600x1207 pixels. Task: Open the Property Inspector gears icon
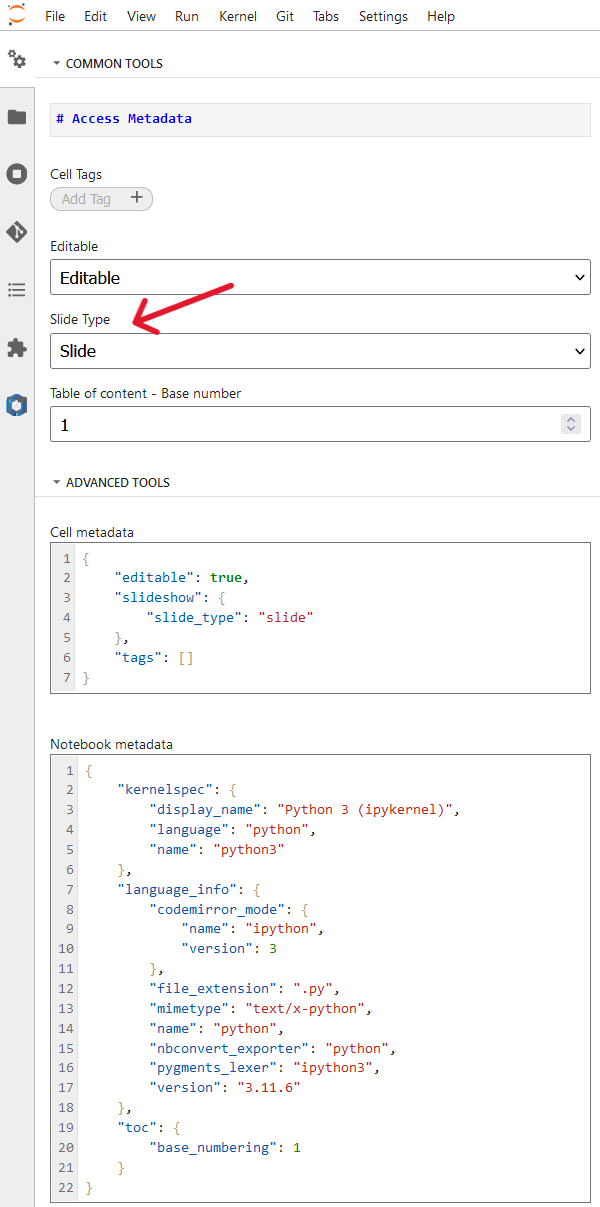coord(16,60)
